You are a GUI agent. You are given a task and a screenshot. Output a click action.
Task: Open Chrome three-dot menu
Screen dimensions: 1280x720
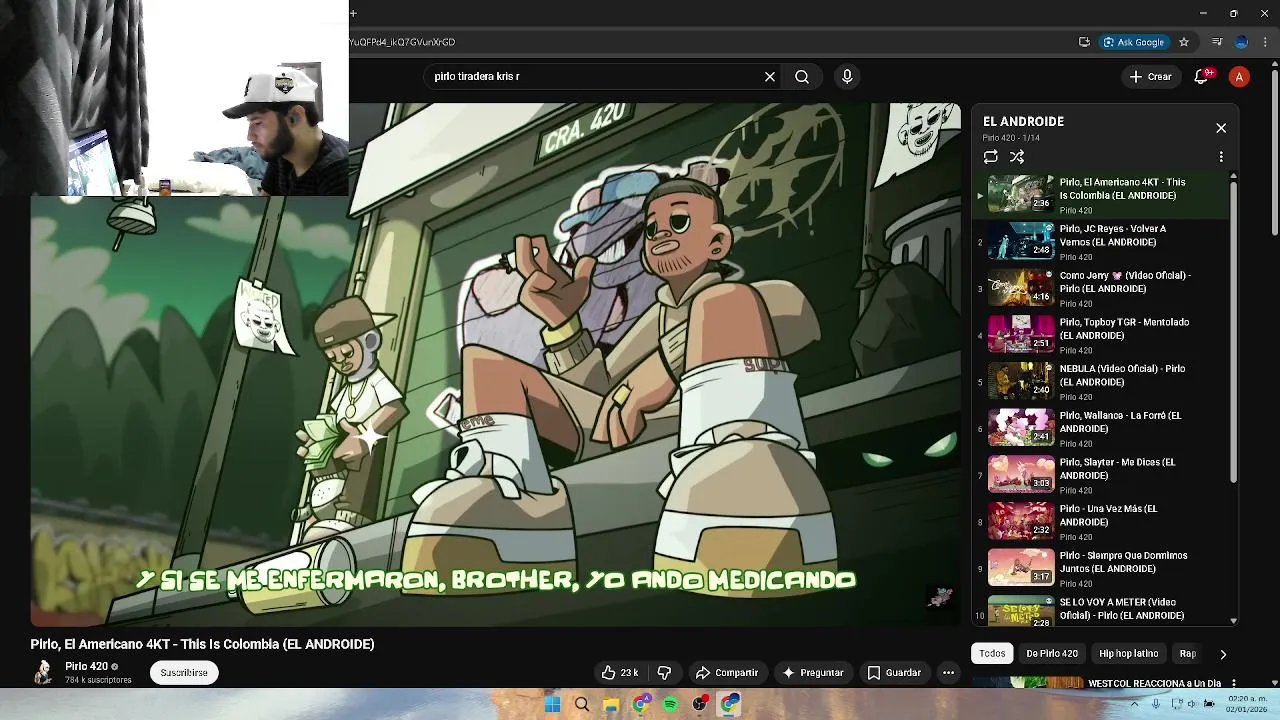point(1266,42)
